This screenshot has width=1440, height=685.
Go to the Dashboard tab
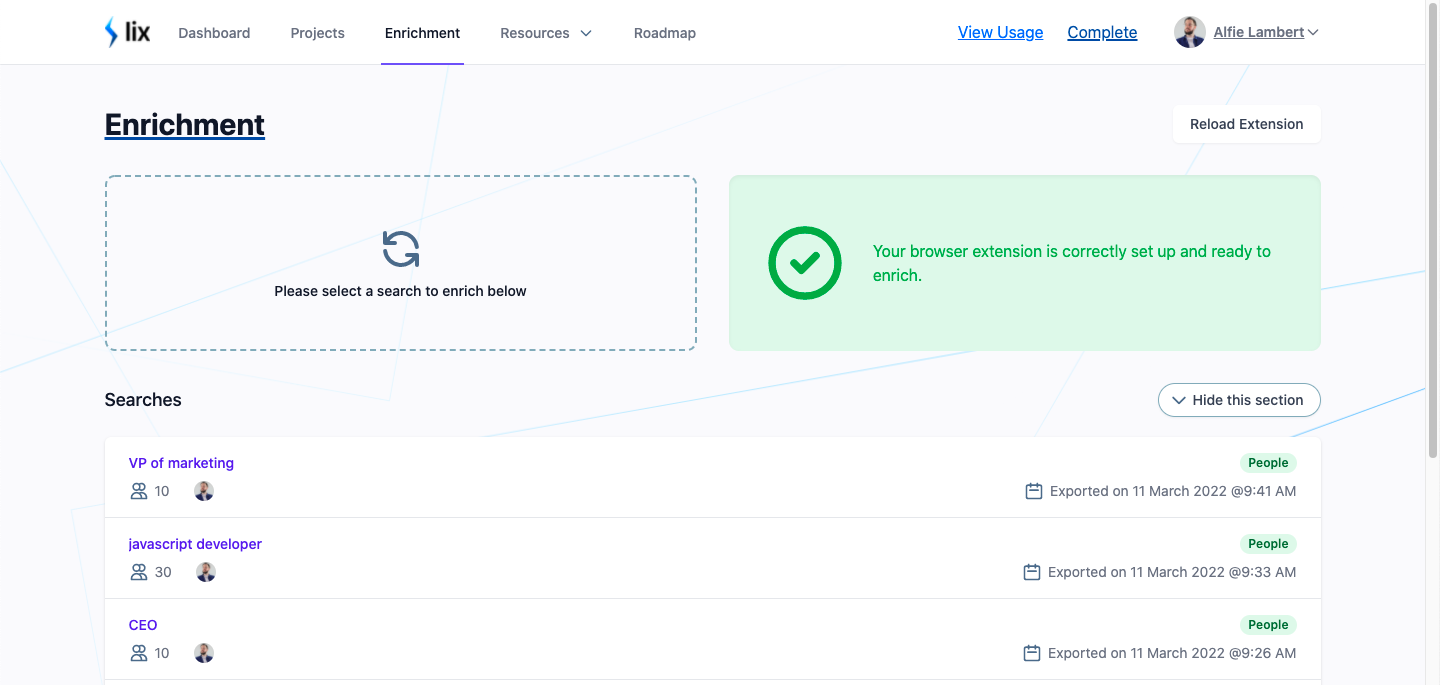(214, 33)
